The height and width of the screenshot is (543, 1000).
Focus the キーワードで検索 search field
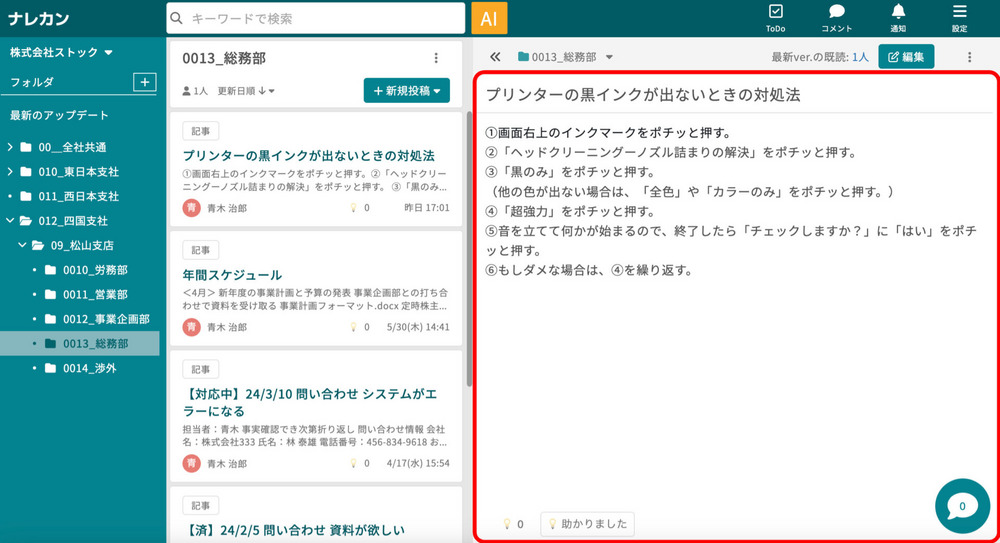click(x=316, y=19)
